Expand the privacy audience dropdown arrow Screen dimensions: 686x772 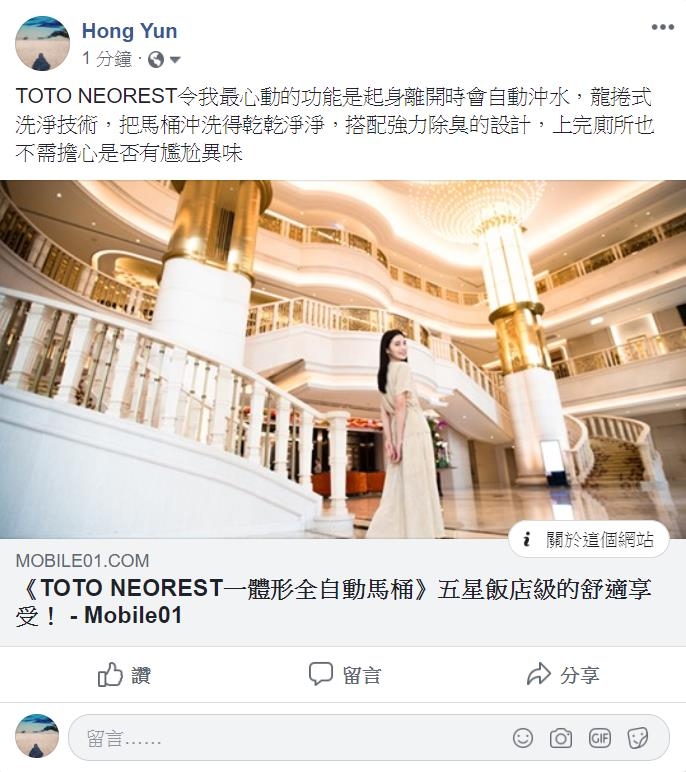pos(175,60)
